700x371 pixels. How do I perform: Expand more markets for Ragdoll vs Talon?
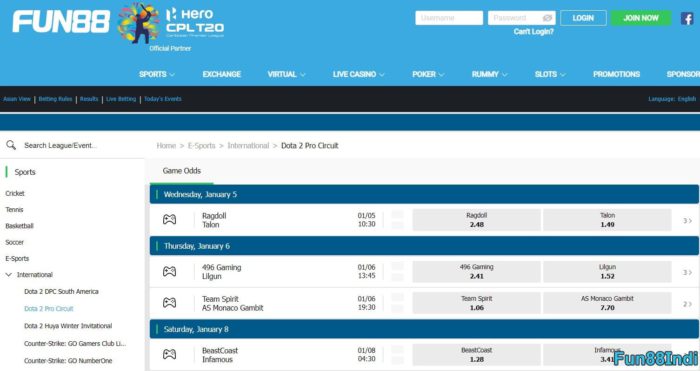[x=688, y=221]
